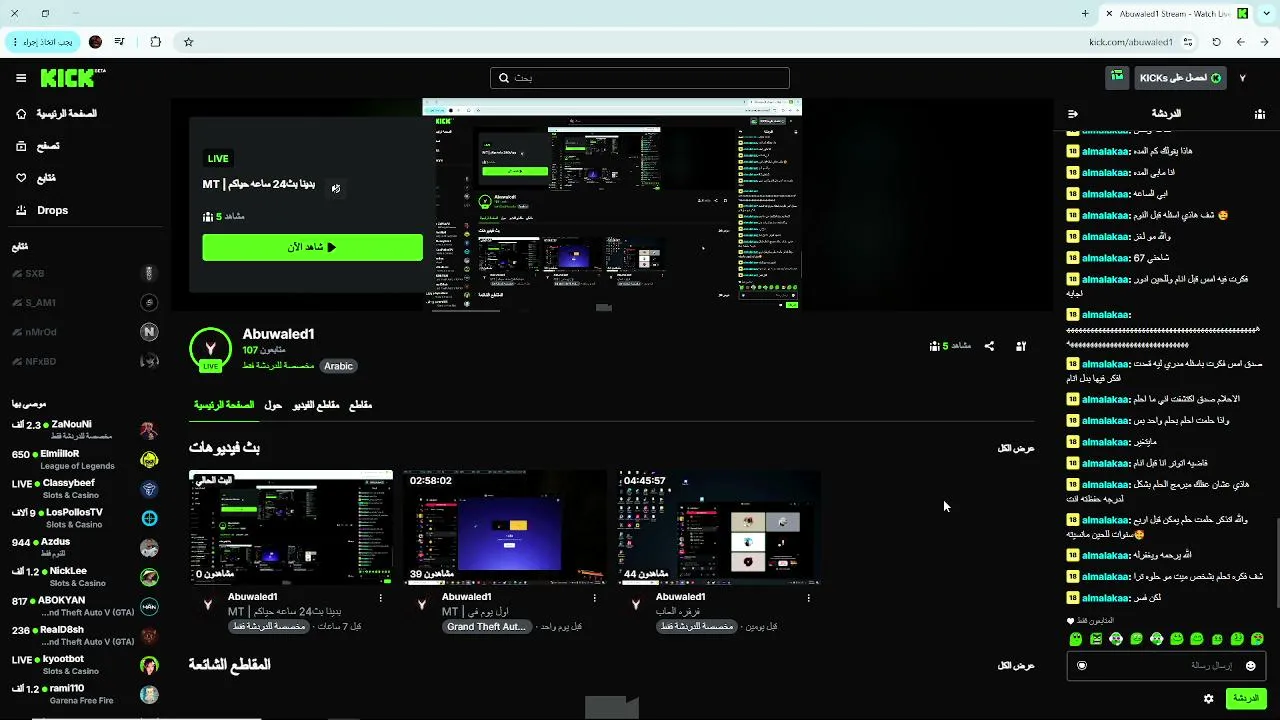Open Drops in the sidebar
Viewport: 1280px width, 720px height.
pos(42,210)
